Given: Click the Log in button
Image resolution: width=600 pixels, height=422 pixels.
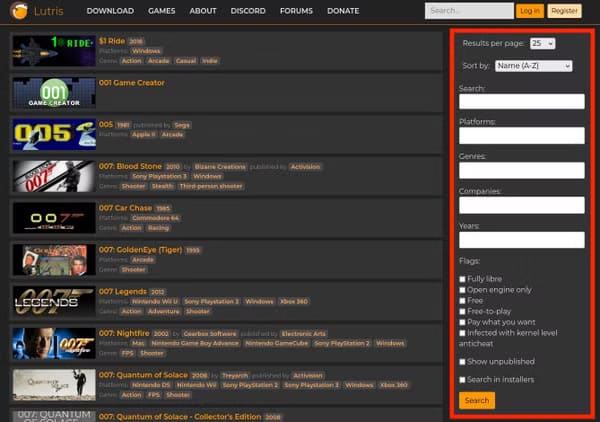Looking at the screenshot, I should click(x=530, y=11).
